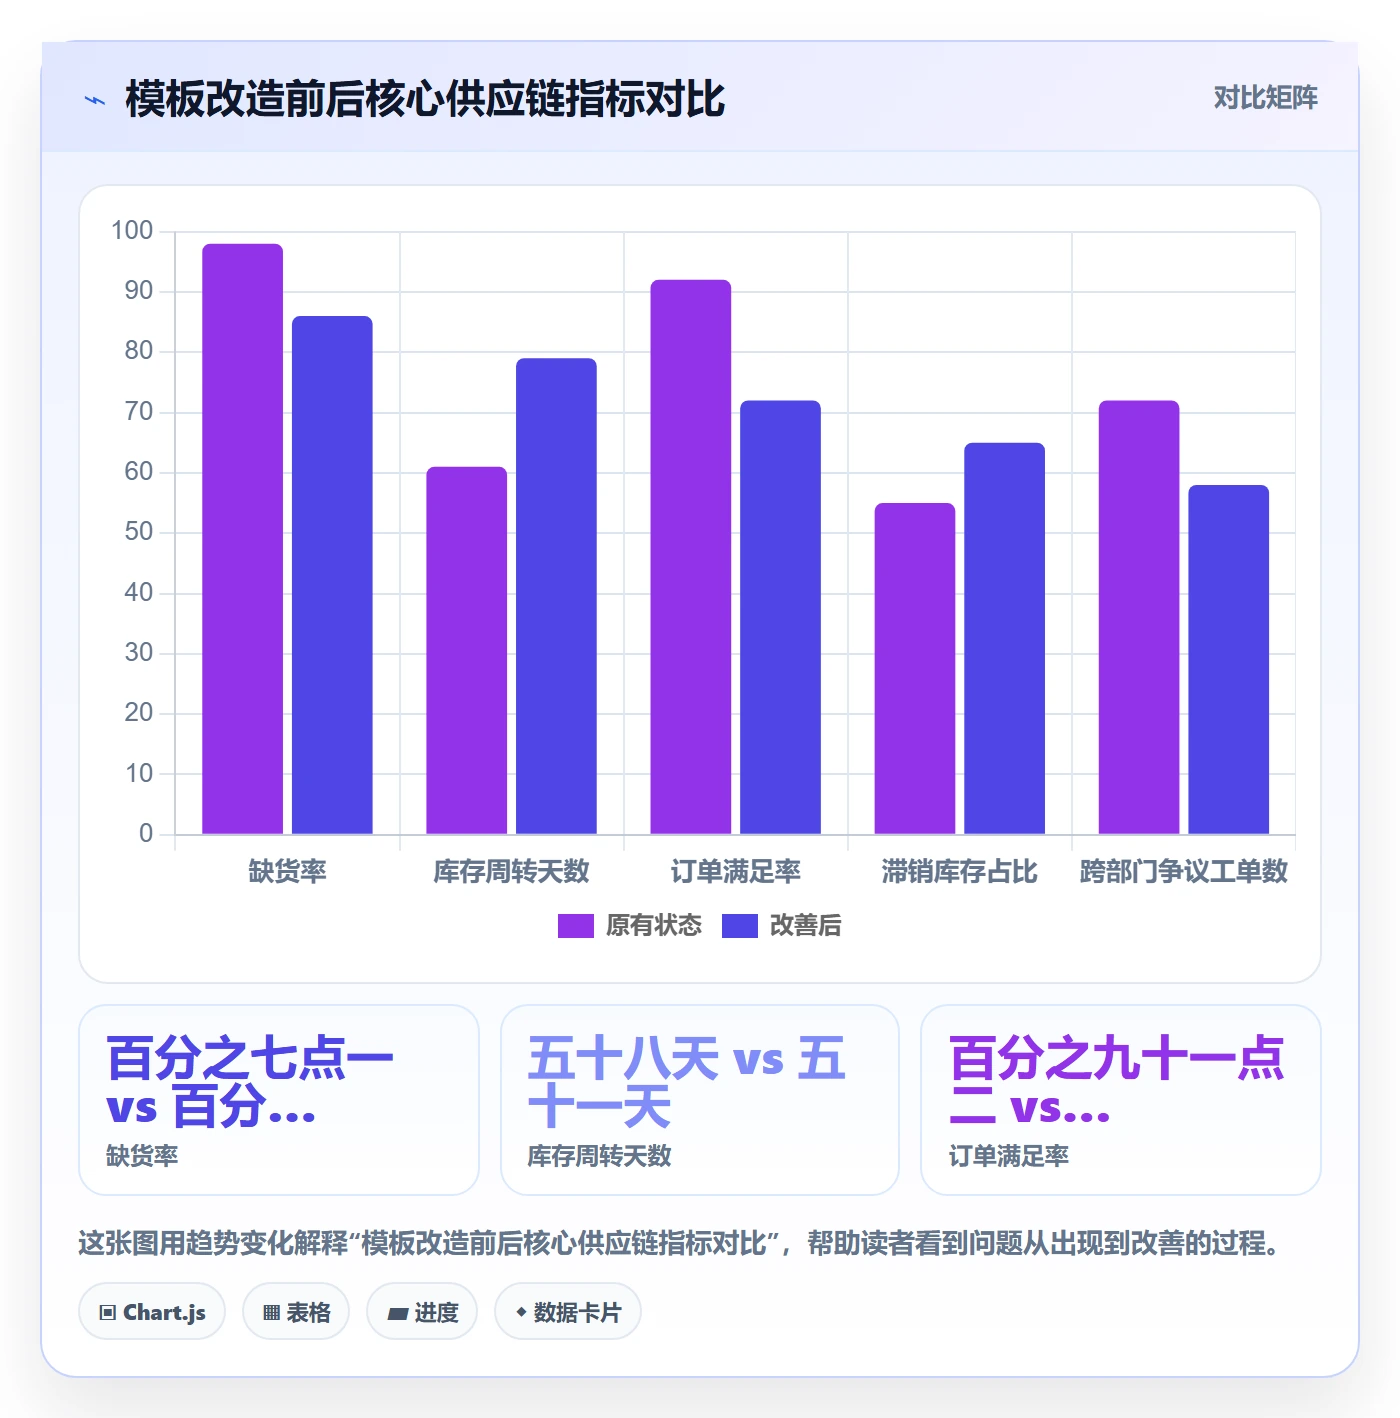Click the 50 y-axis tick label

tap(139, 532)
